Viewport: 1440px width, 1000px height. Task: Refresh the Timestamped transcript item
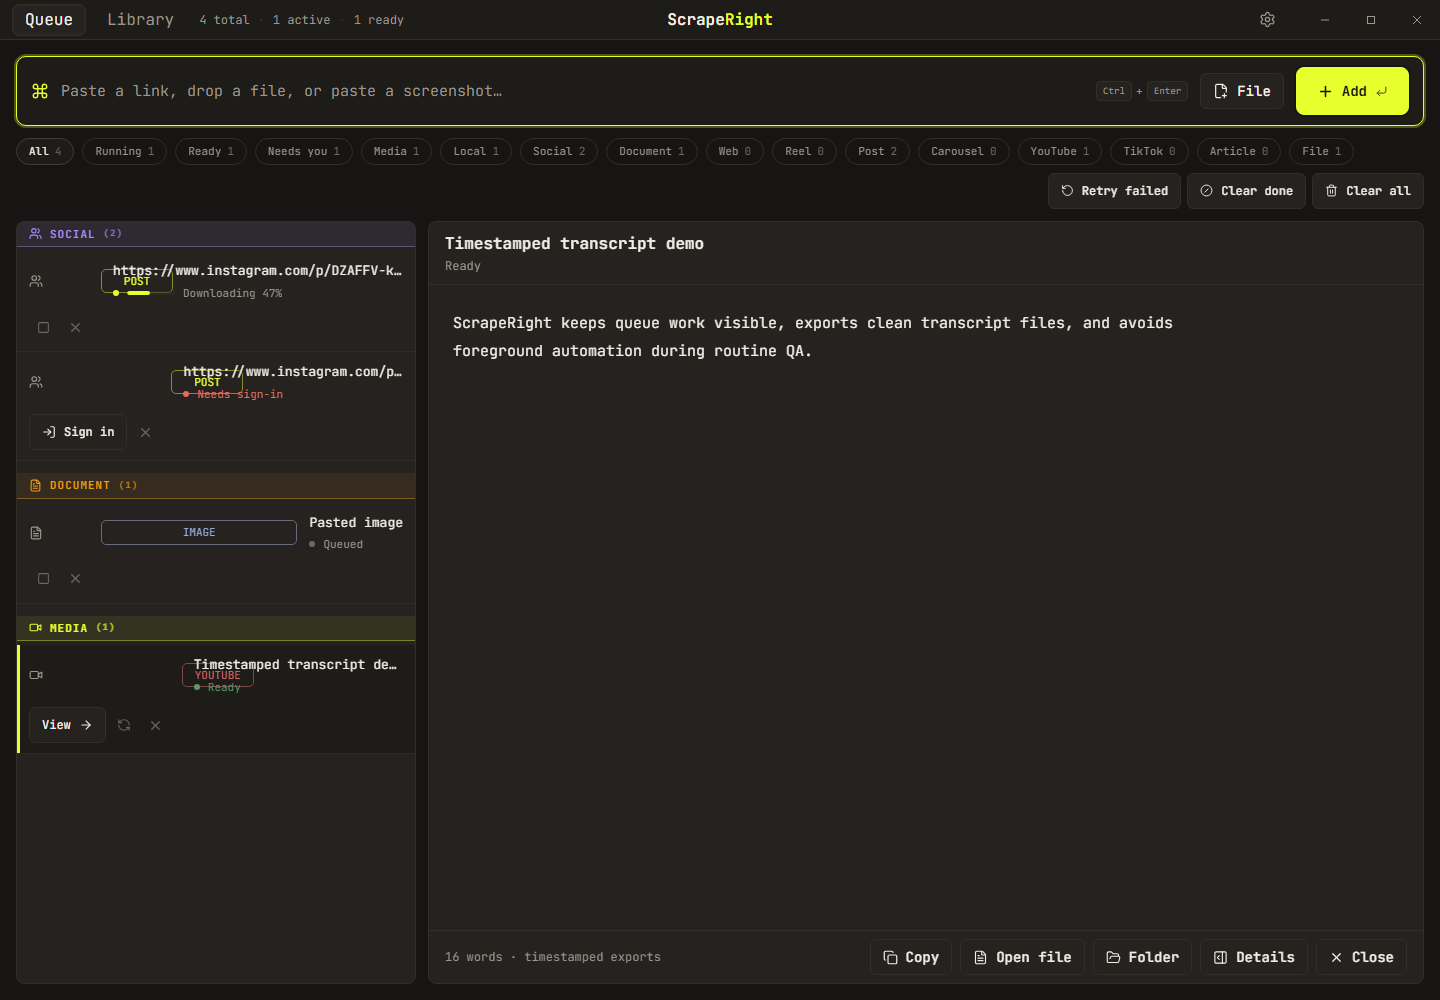(124, 726)
